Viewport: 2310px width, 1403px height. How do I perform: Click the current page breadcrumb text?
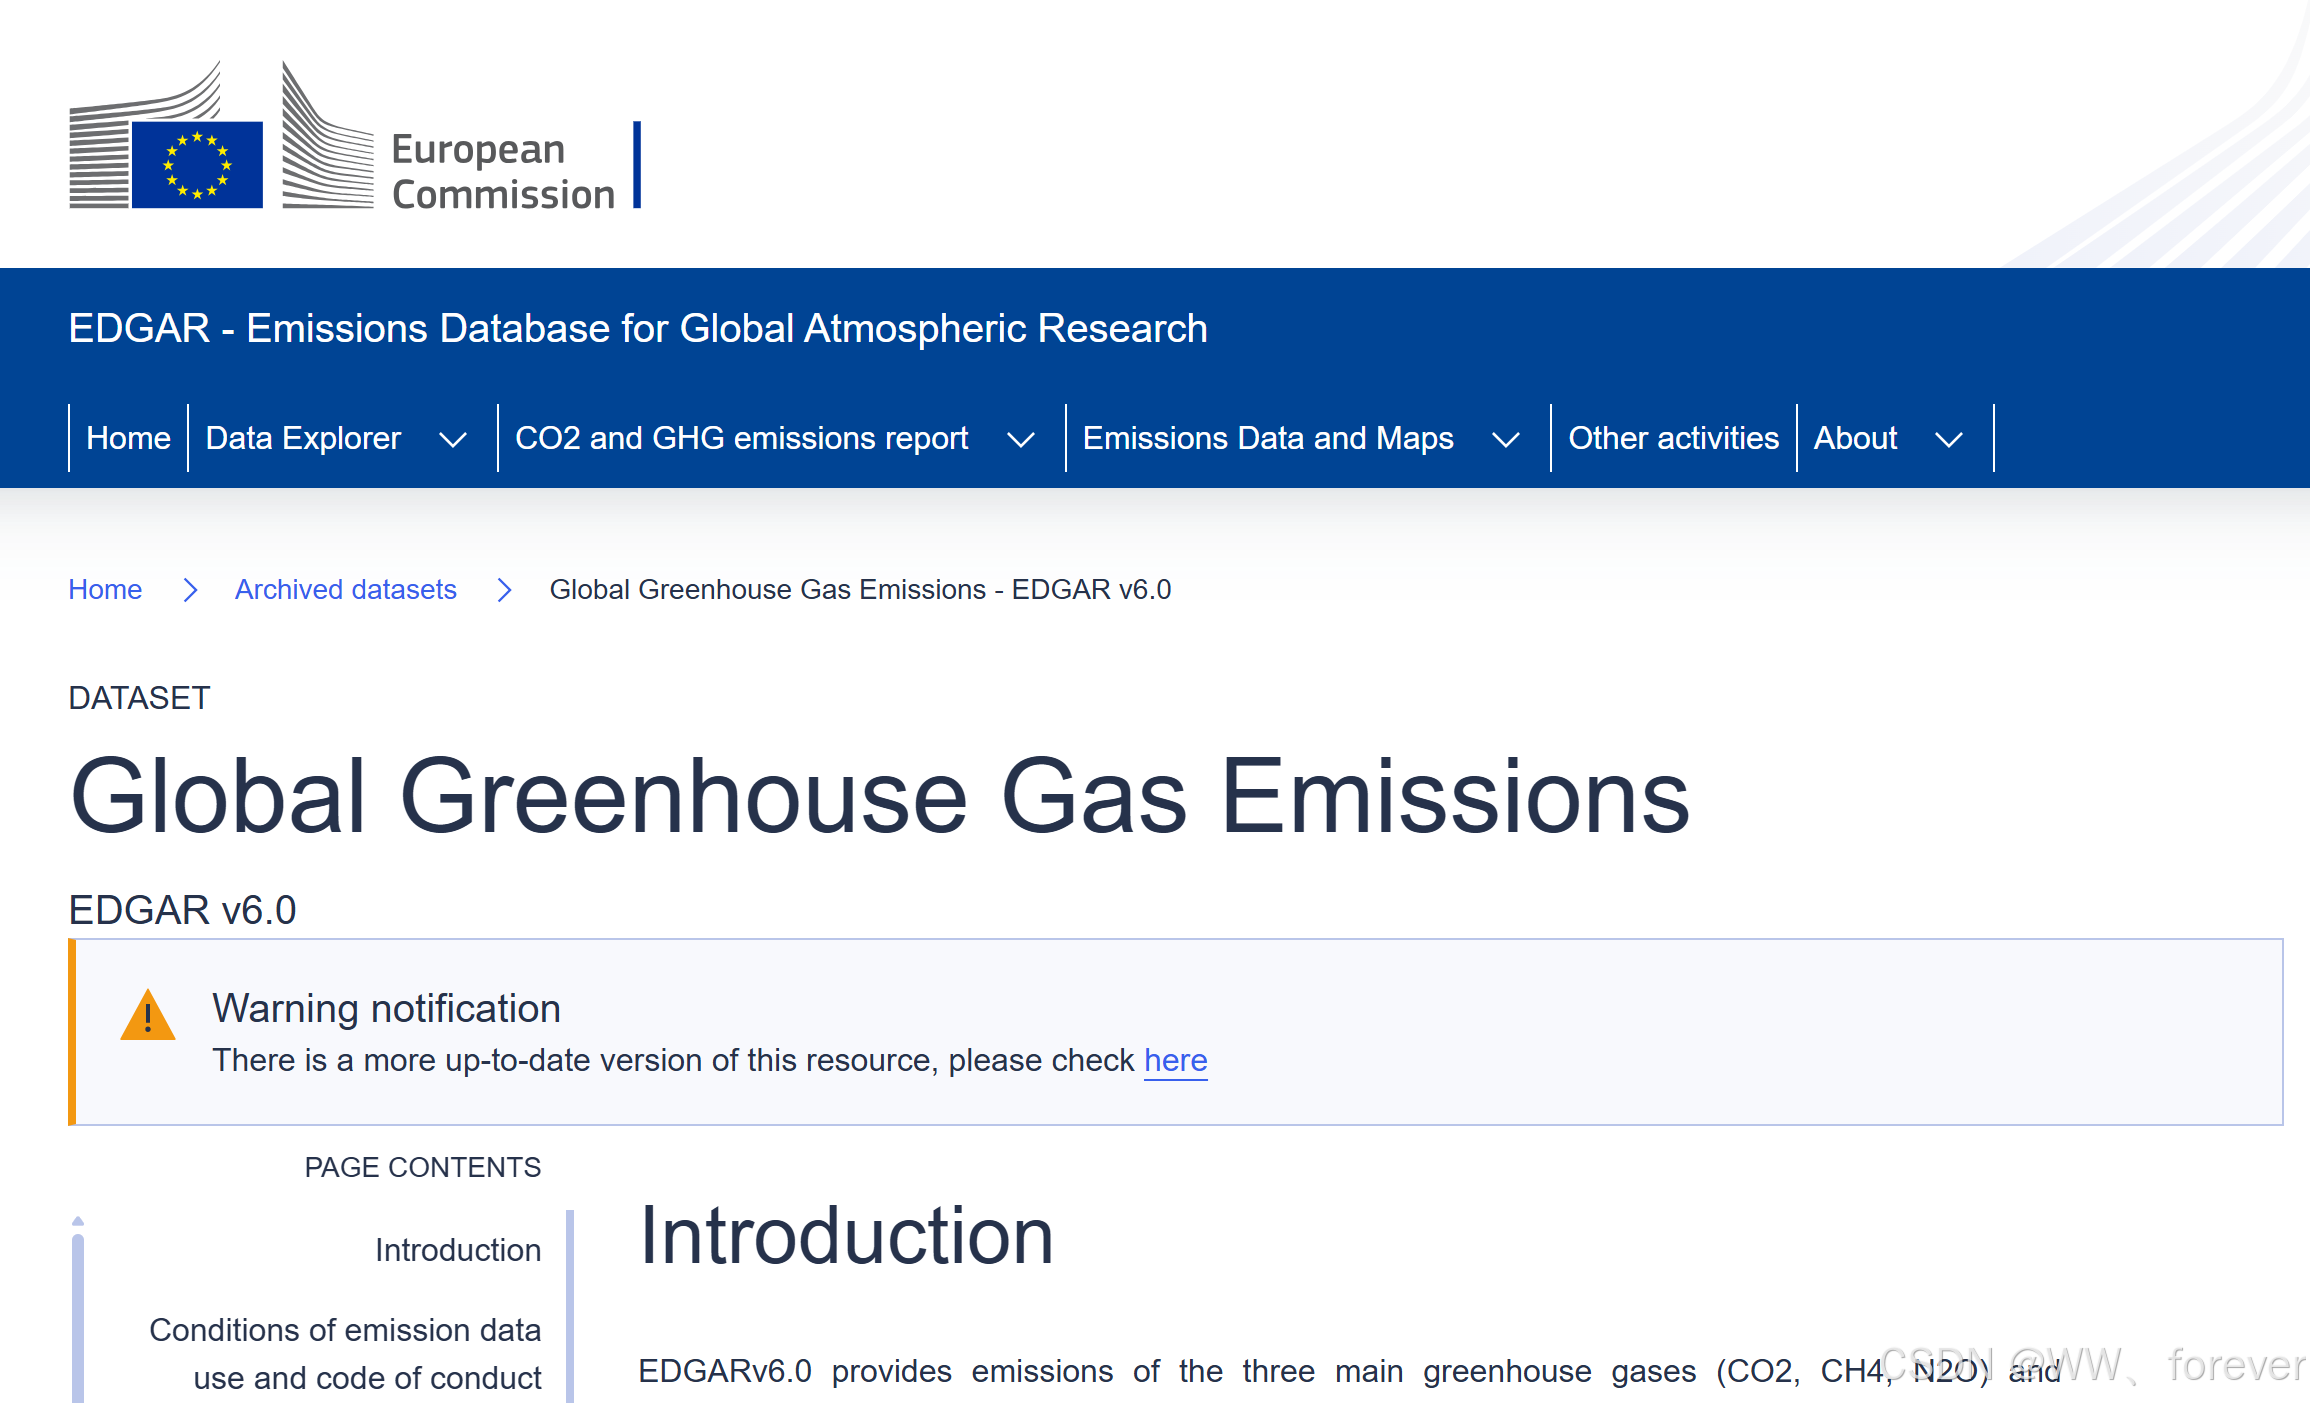[x=860, y=590]
